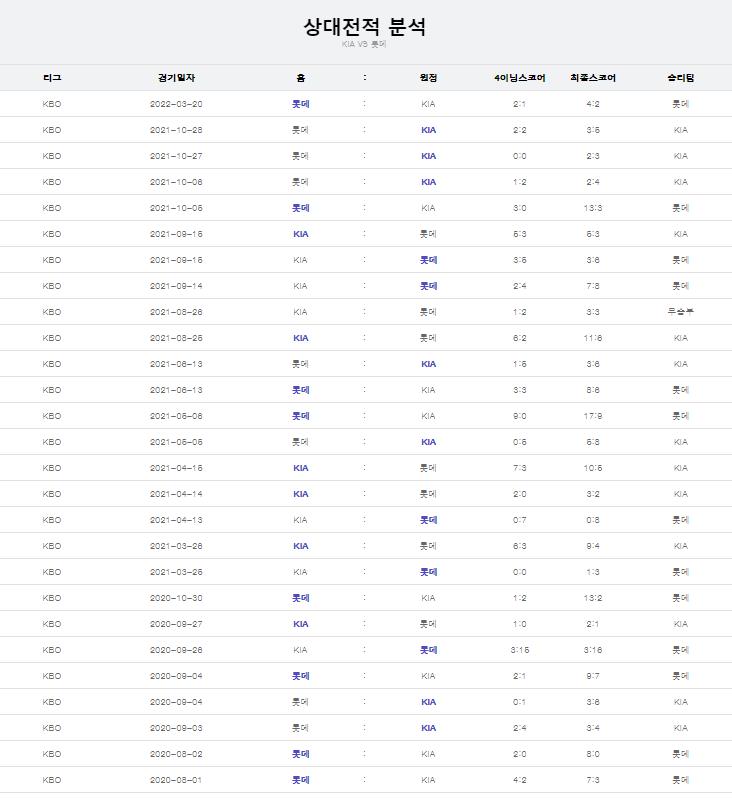Select the date 2020-09-27
Screen dimensions: 732x798
tap(176, 624)
